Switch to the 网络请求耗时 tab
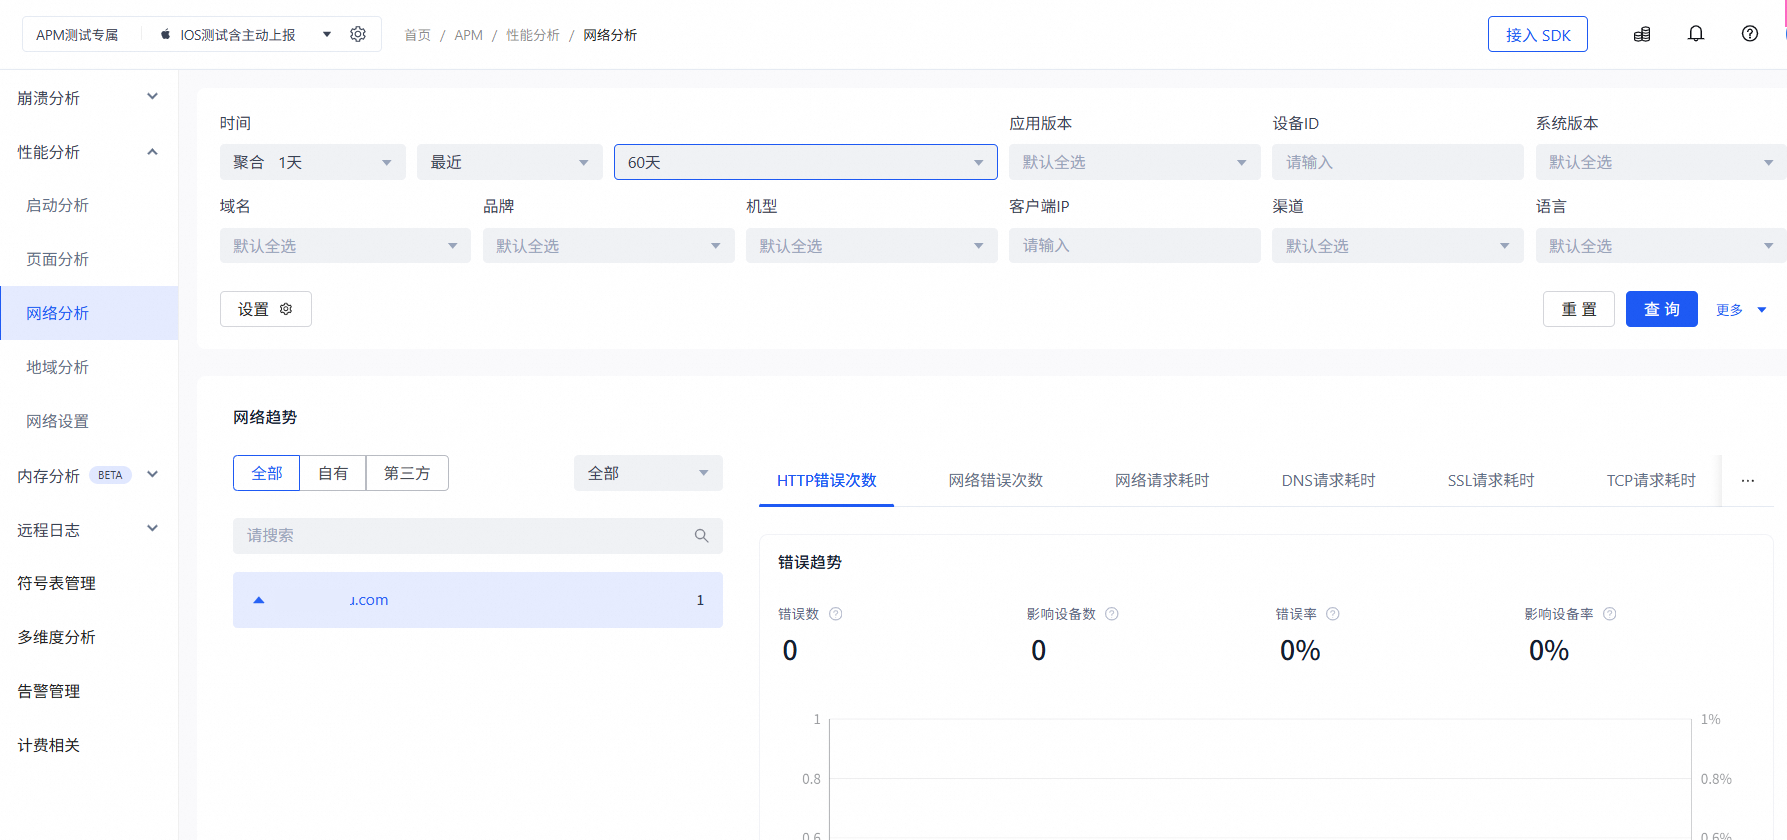1787x840 pixels. pos(1162,481)
